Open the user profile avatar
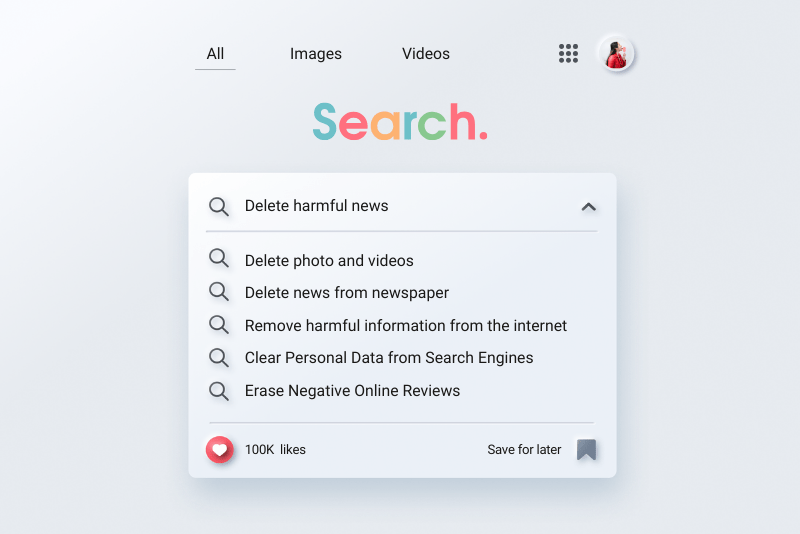 click(x=616, y=54)
